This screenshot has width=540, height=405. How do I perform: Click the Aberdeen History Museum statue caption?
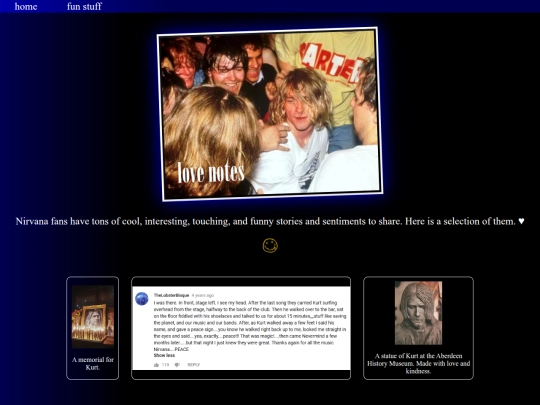click(x=418, y=363)
